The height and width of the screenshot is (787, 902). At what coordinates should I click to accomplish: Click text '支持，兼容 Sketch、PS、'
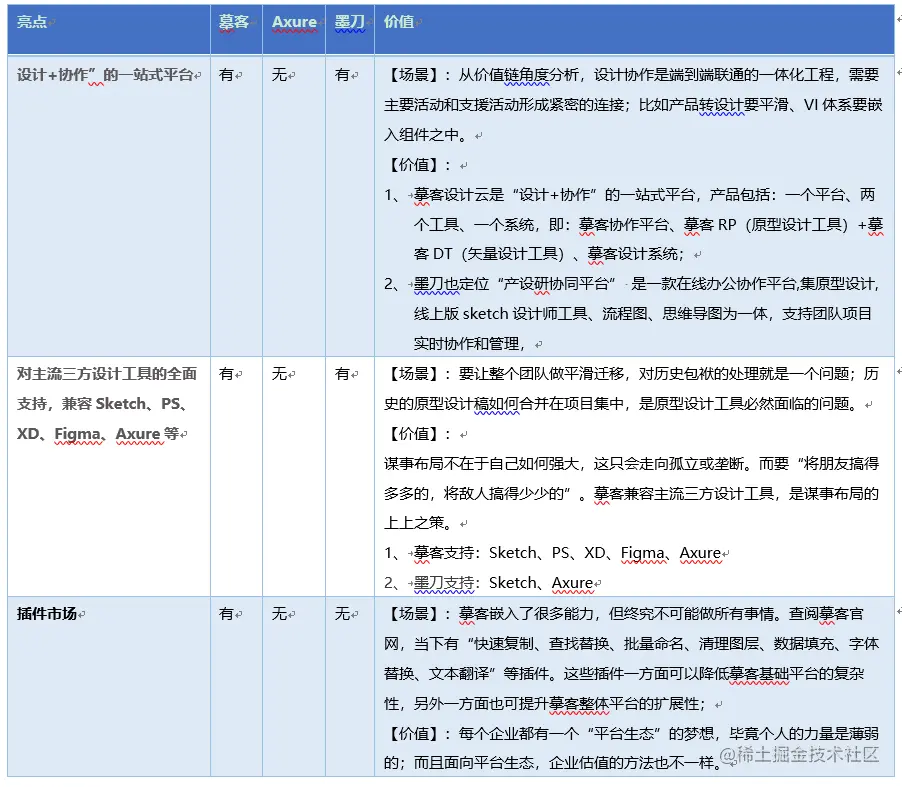point(101,404)
